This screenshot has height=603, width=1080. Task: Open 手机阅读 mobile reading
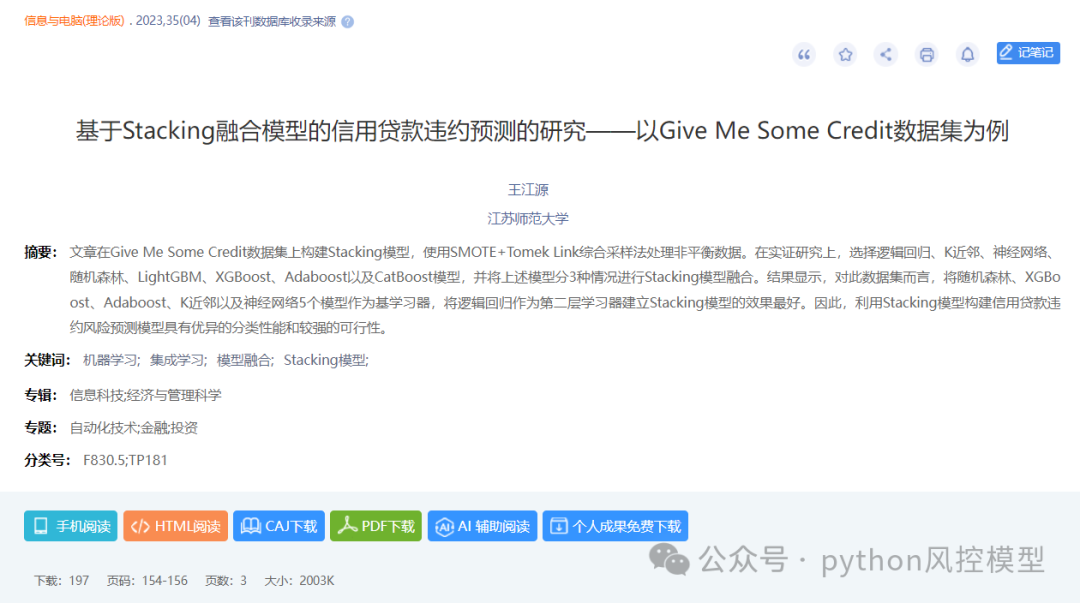71,527
